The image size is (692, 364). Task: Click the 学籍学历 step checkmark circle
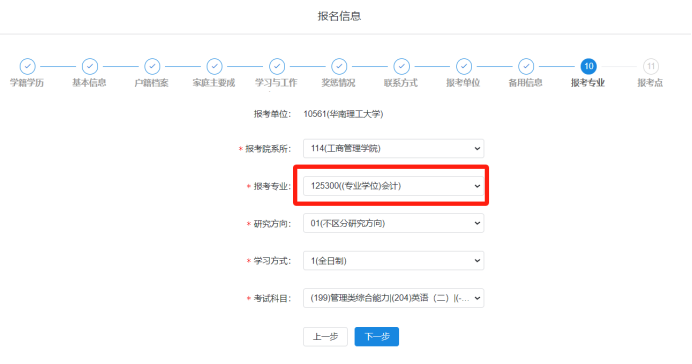tap(27, 67)
